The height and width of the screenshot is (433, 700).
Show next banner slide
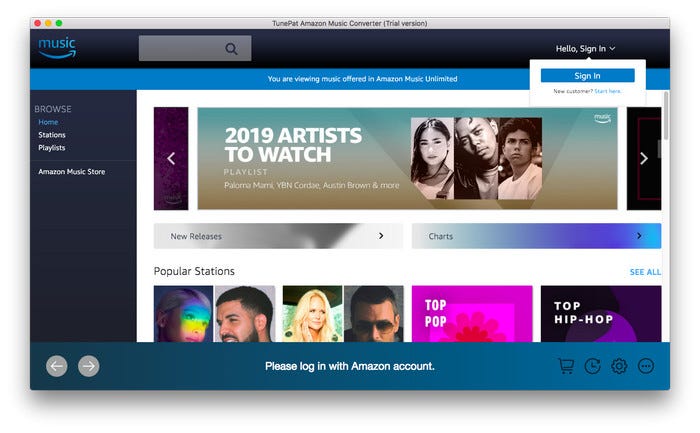[644, 158]
